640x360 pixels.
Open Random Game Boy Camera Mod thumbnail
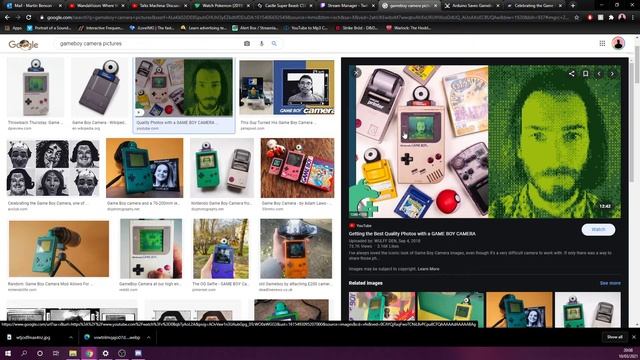pos(59,249)
